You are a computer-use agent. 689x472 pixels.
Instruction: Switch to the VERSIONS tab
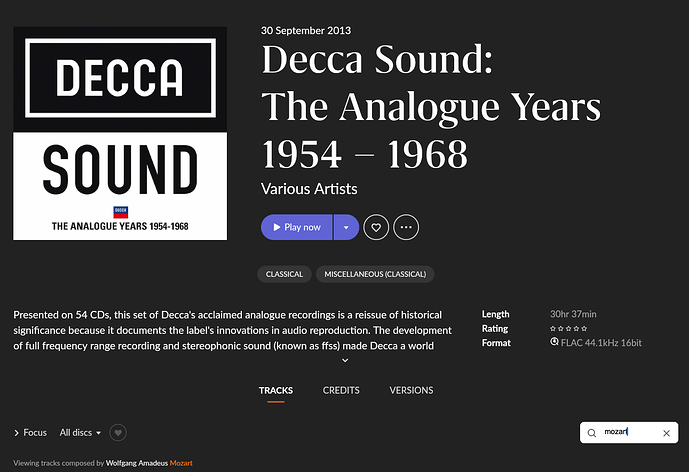pyautogui.click(x=411, y=390)
